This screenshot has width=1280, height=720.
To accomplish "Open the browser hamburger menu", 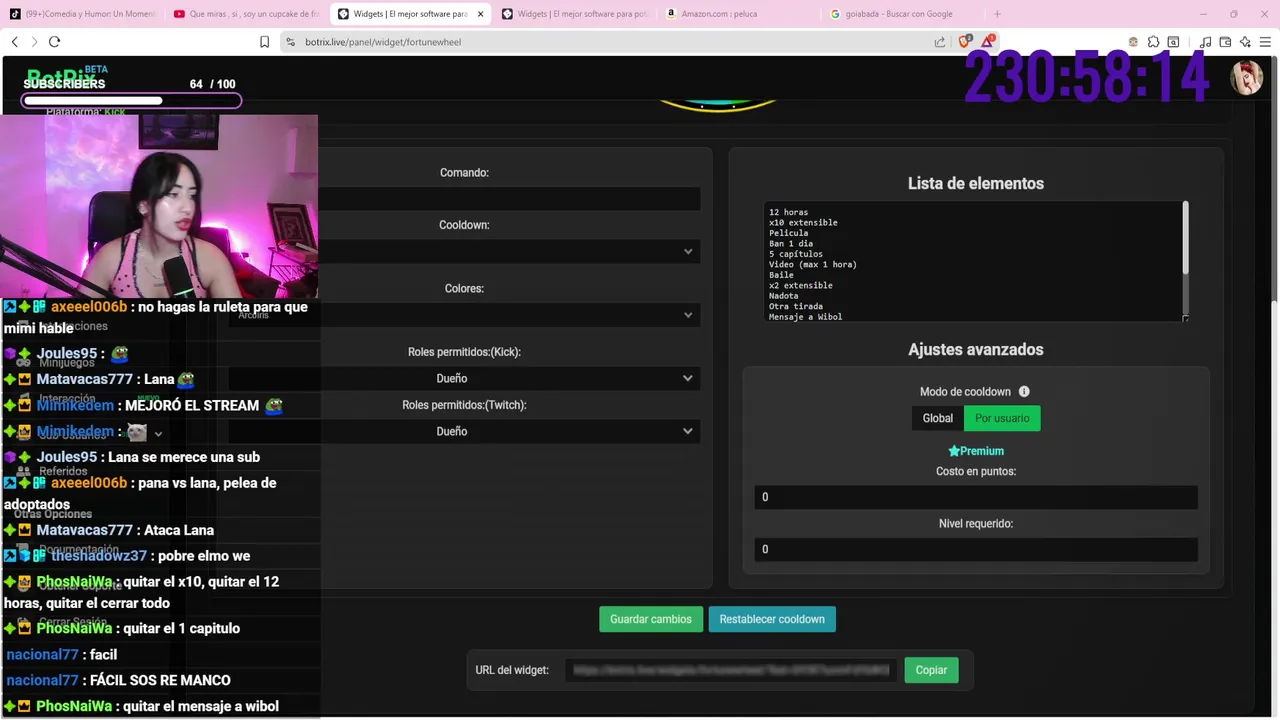I will [1265, 42].
